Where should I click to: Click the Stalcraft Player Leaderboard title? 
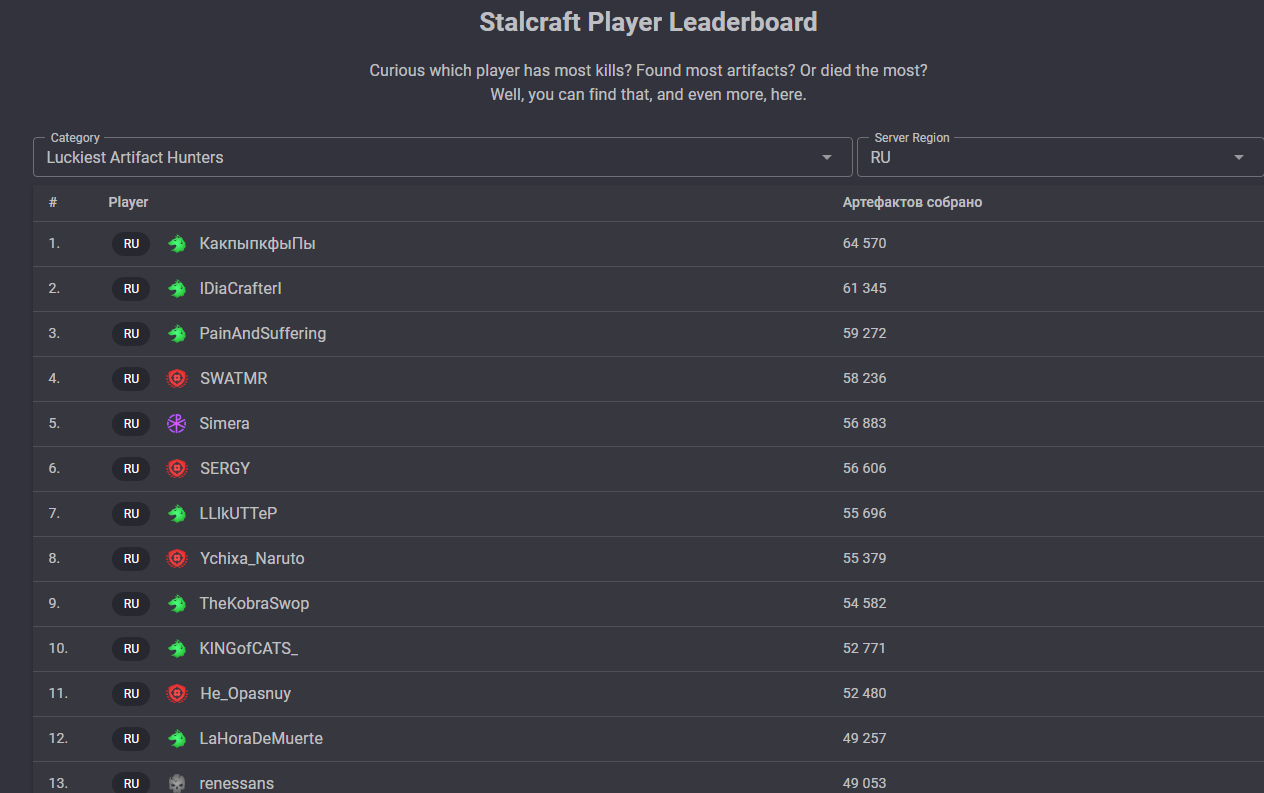648,21
